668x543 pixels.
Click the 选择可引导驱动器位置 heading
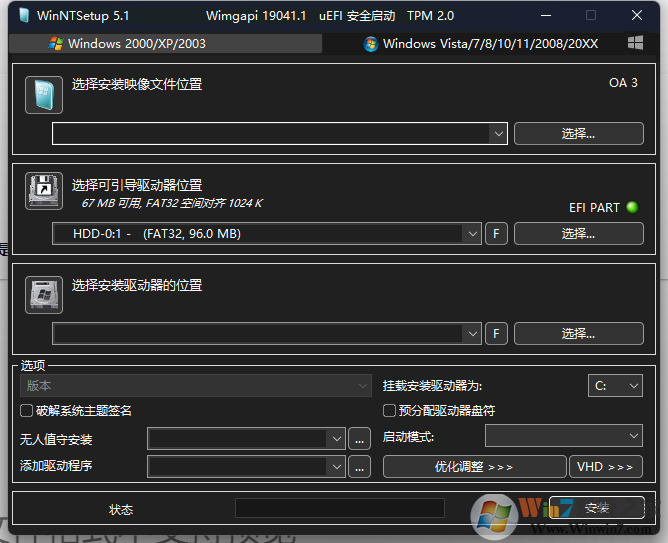[137, 185]
